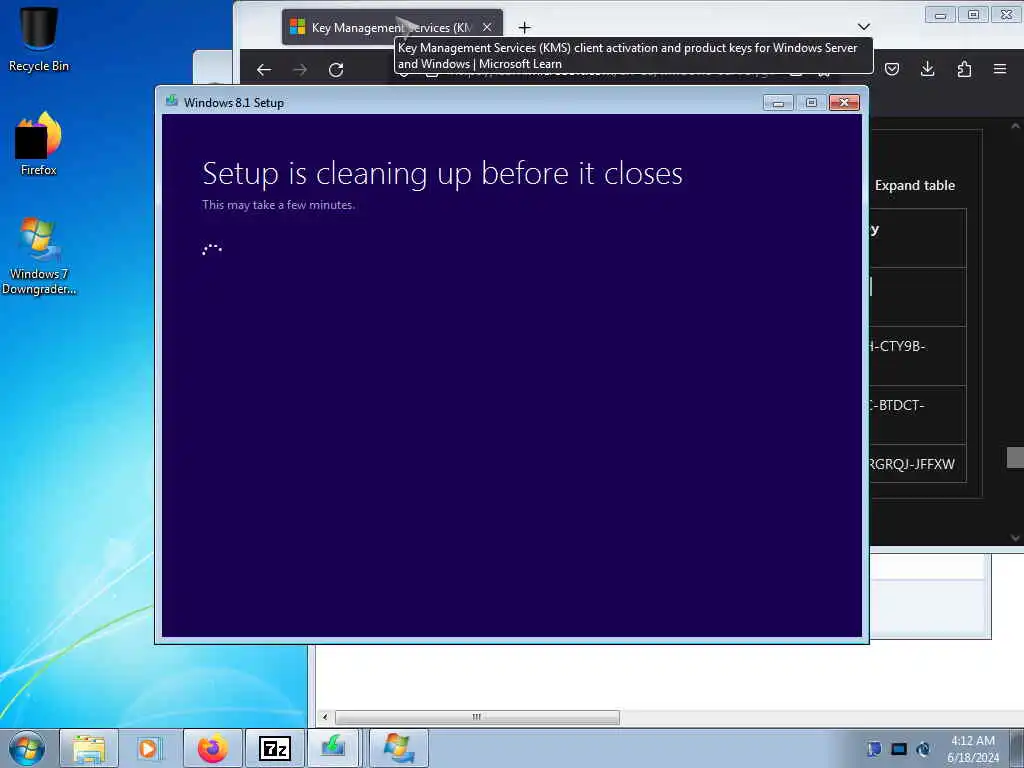Viewport: 1024px width, 768px height.
Task: Select the Key Management Services browser tab
Action: 392,27
